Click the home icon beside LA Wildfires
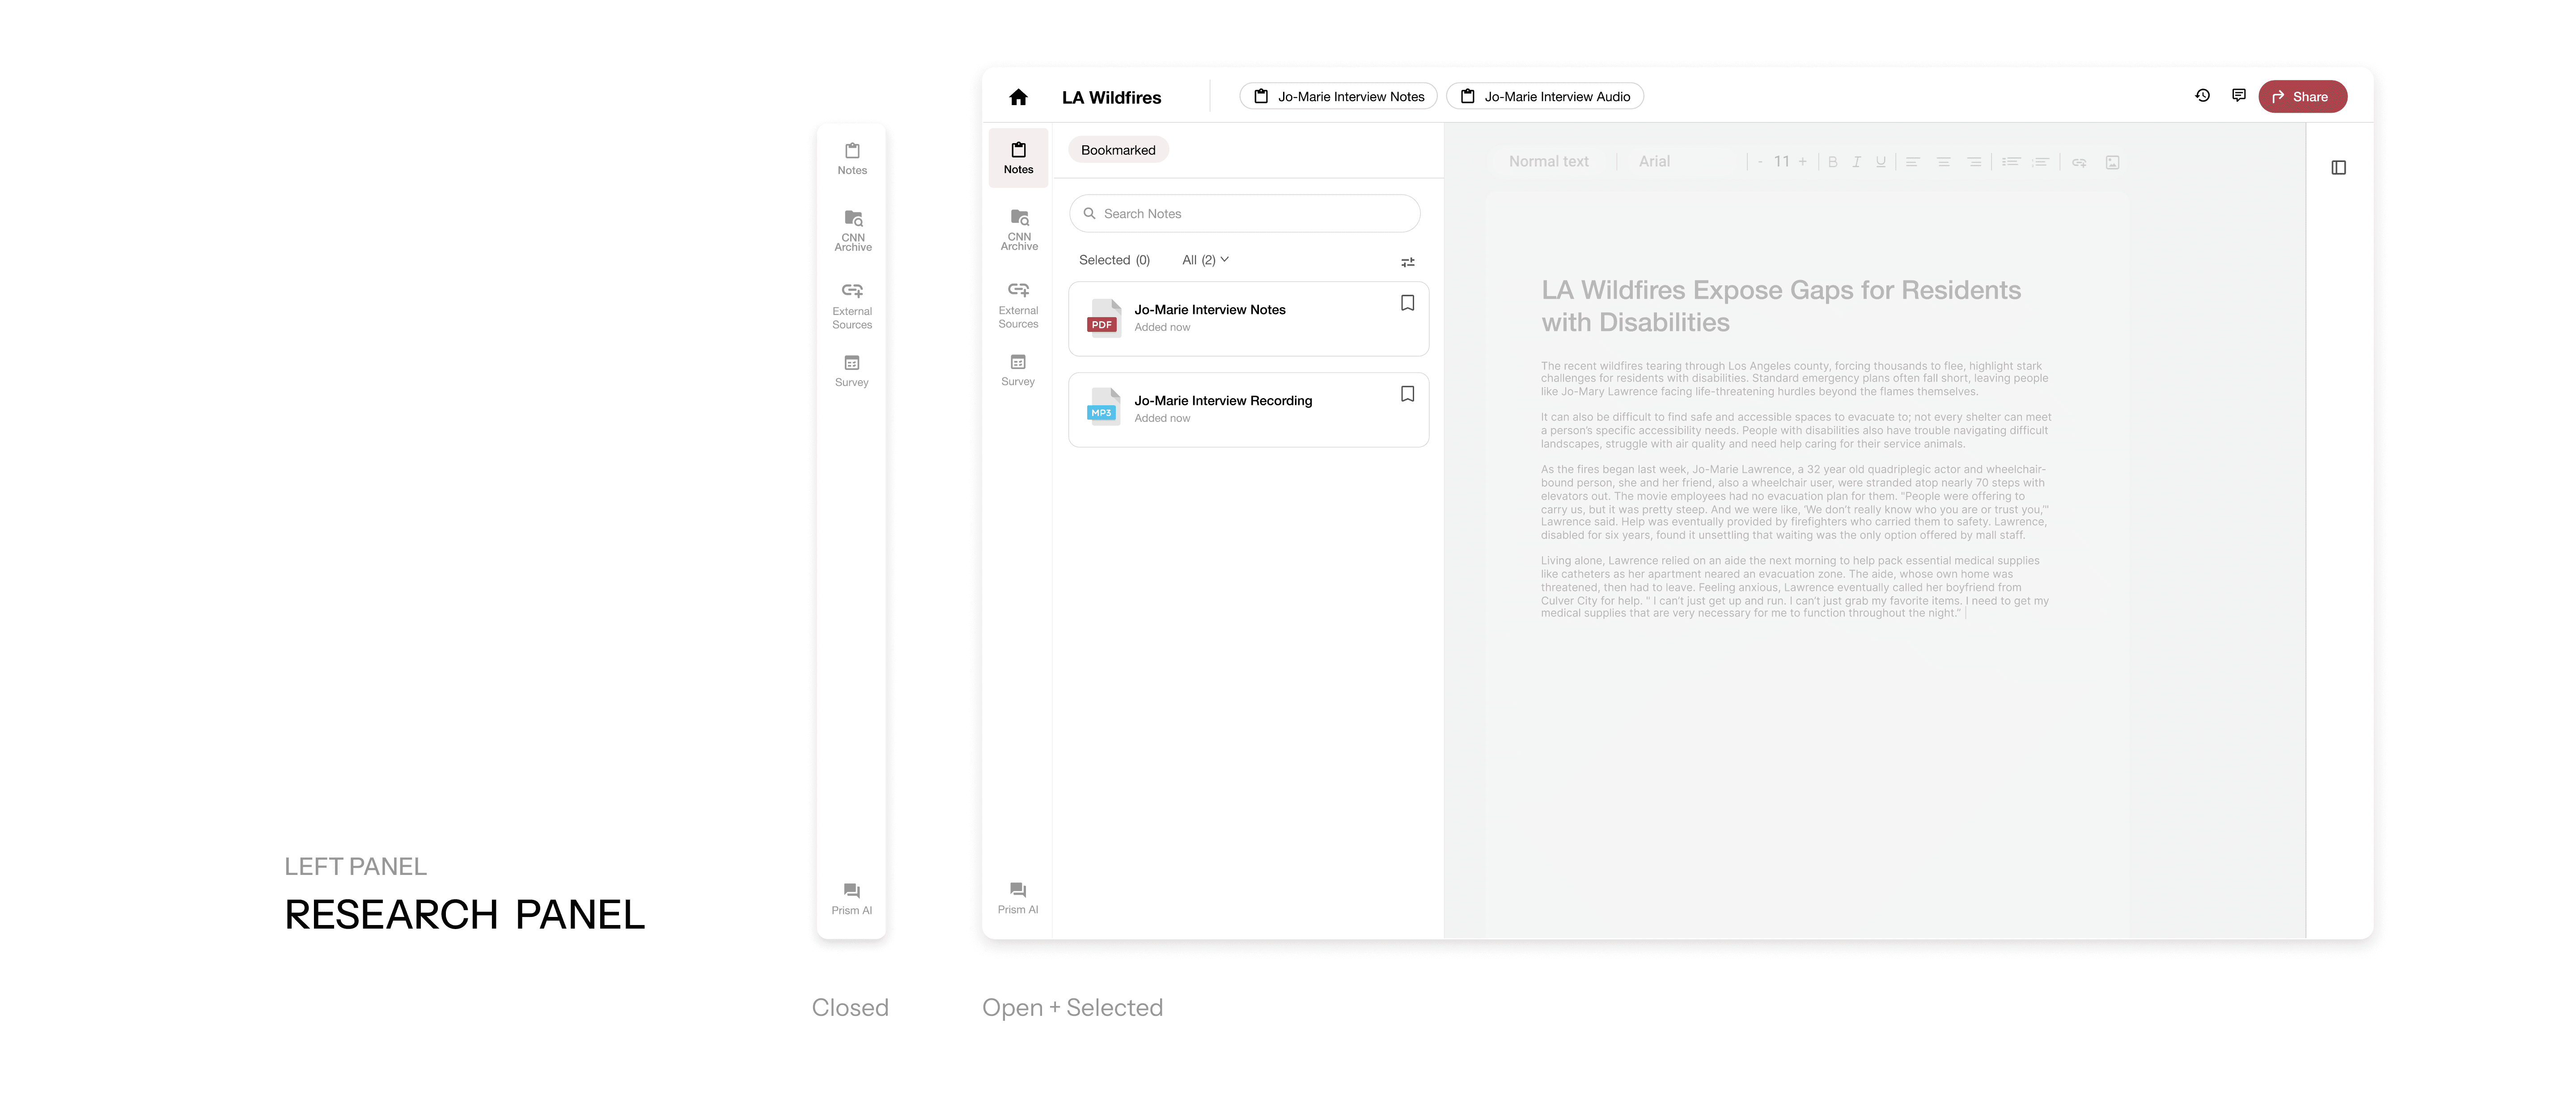Image resolution: width=2576 pixels, height=1095 pixels. pos(1018,97)
